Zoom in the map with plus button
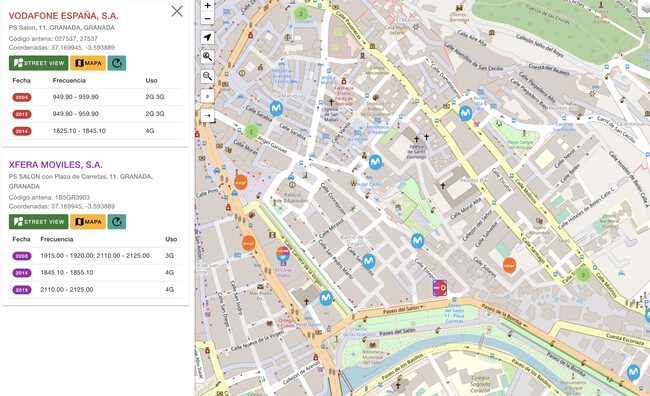 [208, 5]
